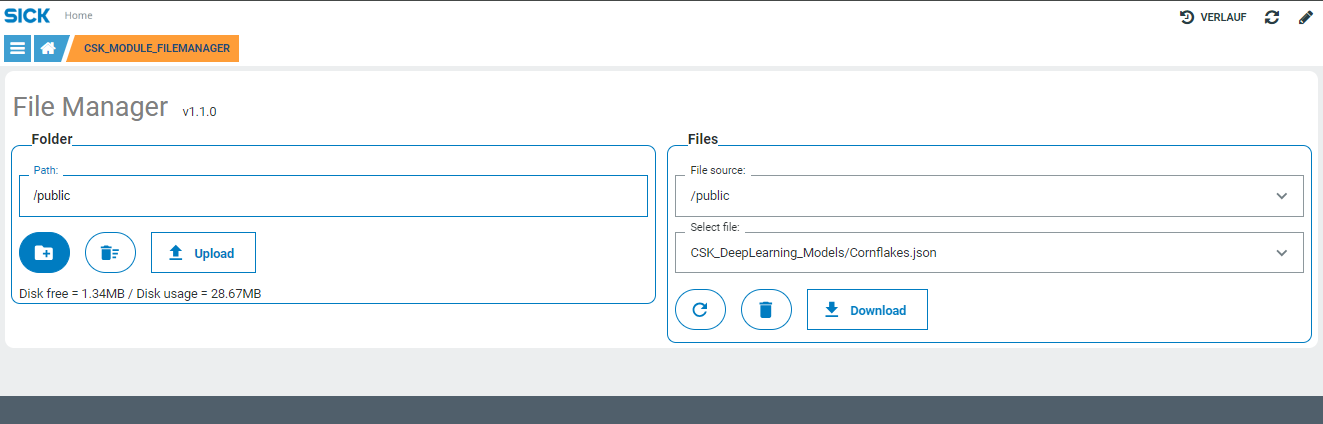Click the delete folder icon button

pyautogui.click(x=110, y=253)
